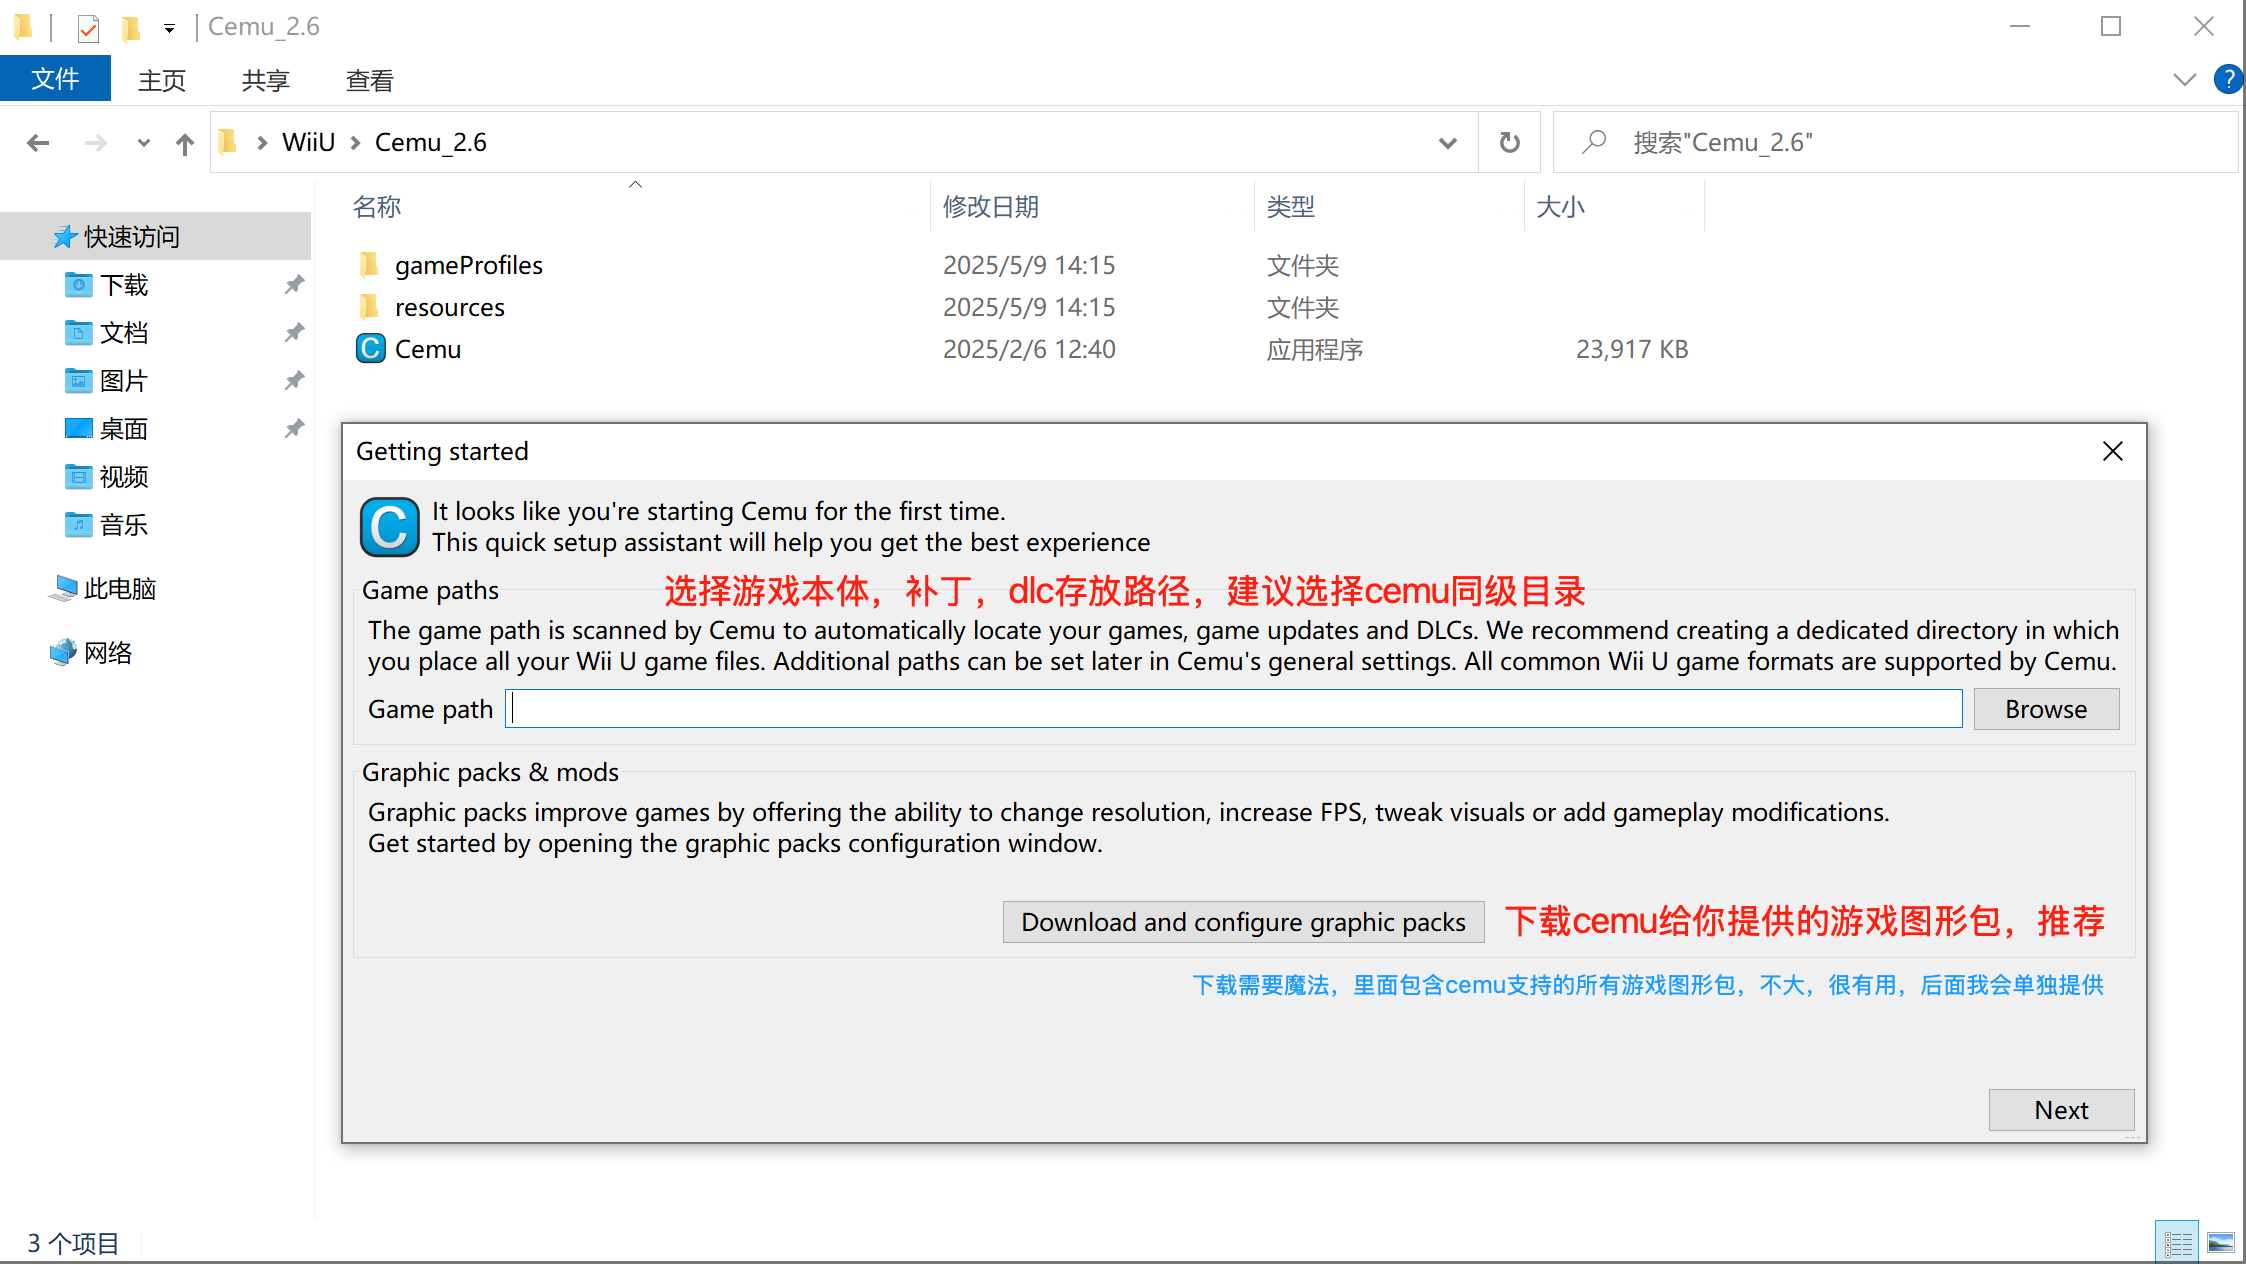Open the quick access toolbar customize dropdown
The image size is (2246, 1264).
[170, 28]
